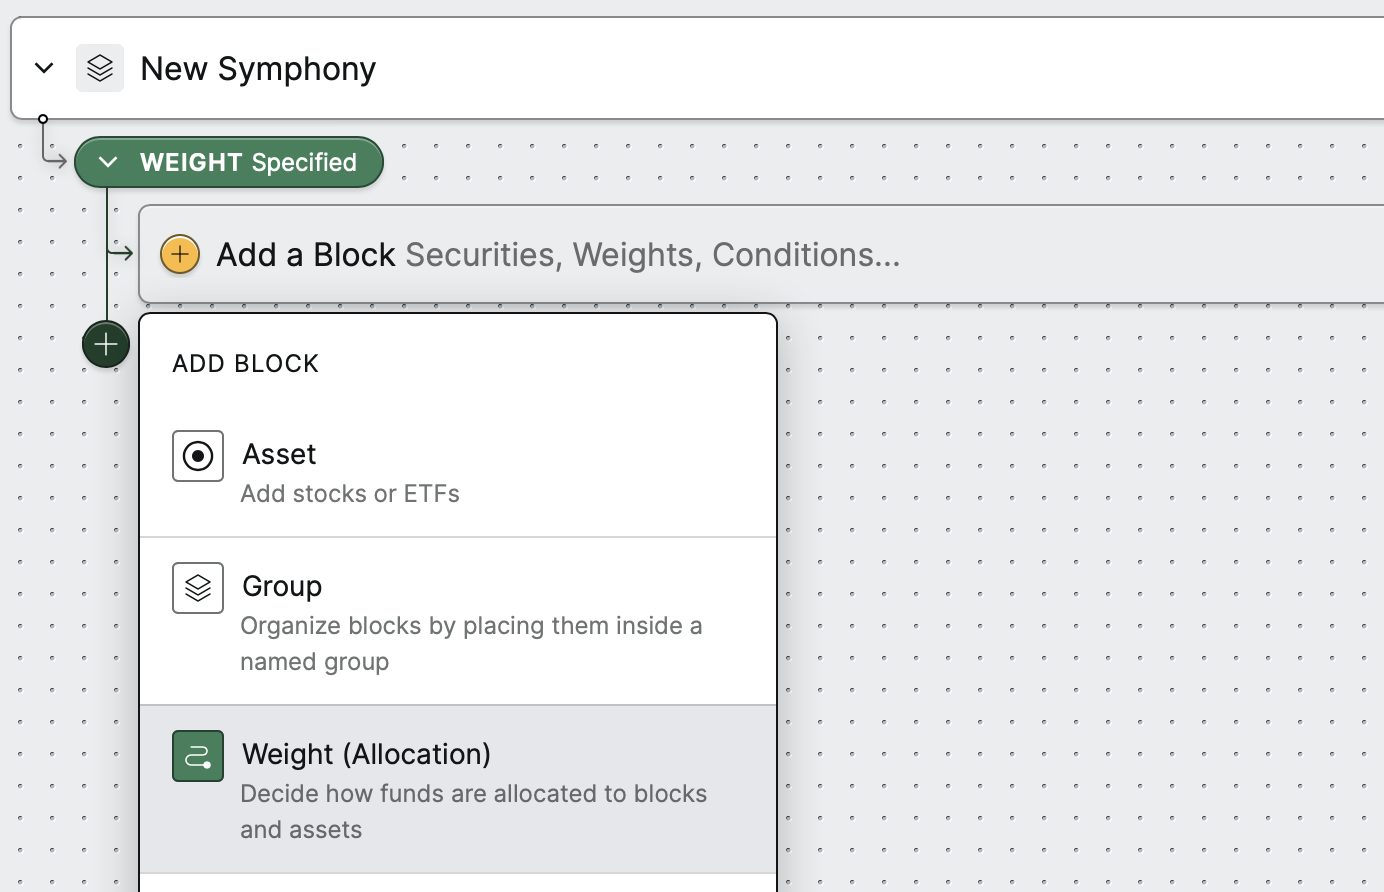
Task: Click the layers icon beside New Symphony
Action: pos(100,68)
